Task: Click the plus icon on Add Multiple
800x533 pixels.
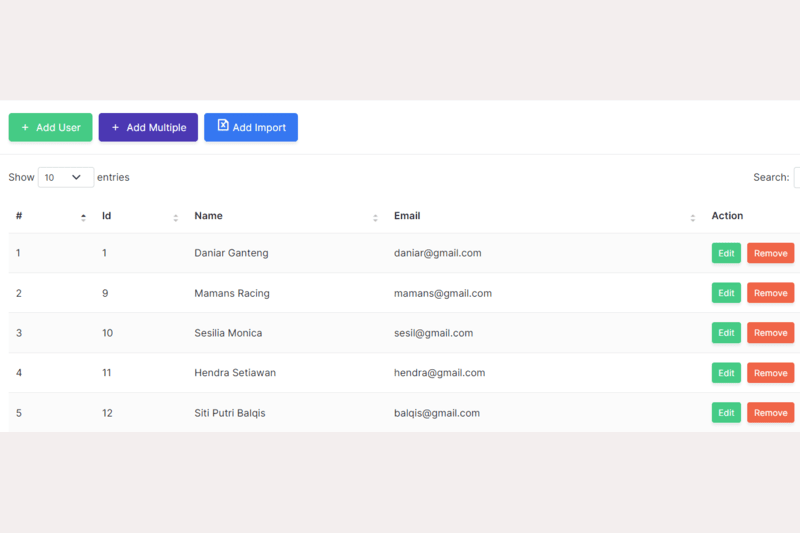Action: (115, 128)
